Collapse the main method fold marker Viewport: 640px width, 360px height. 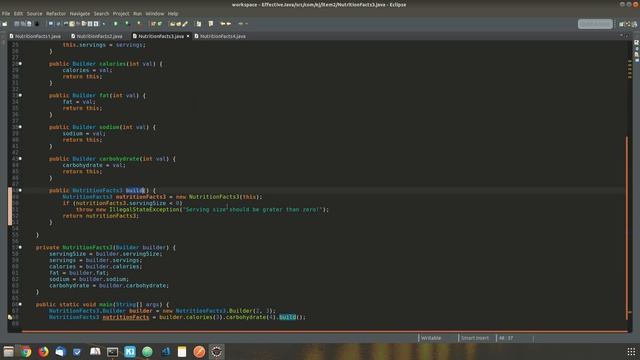[20, 304]
